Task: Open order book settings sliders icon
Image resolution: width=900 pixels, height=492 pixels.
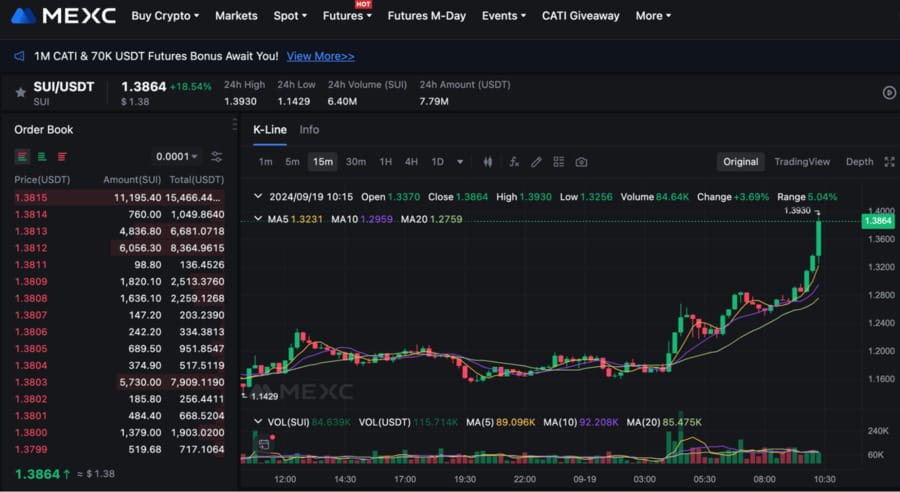Action: (x=216, y=156)
